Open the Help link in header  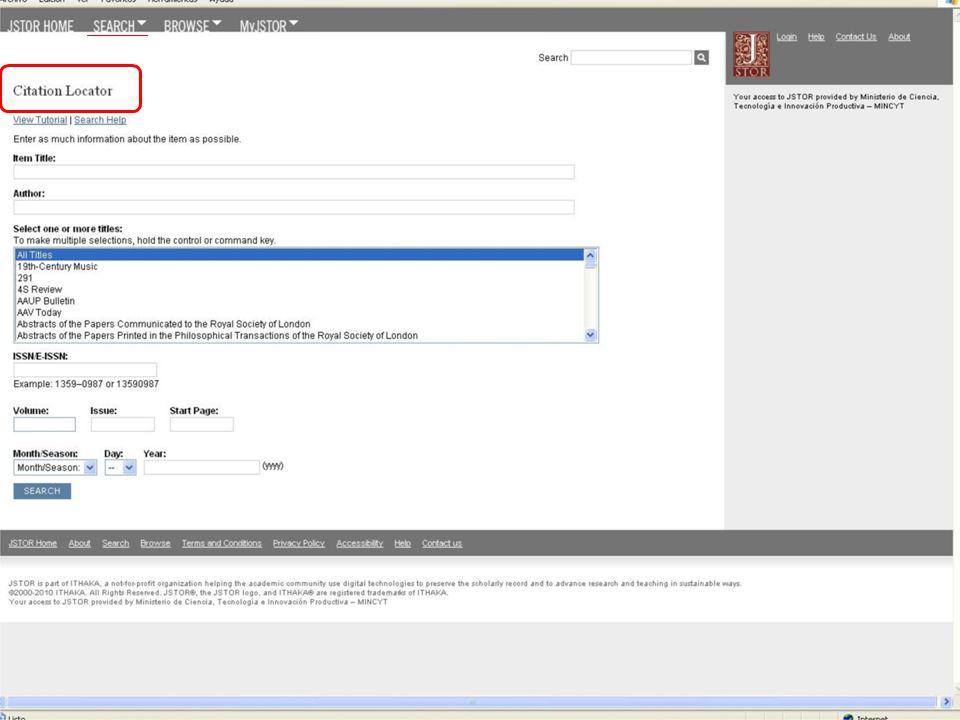click(x=816, y=37)
